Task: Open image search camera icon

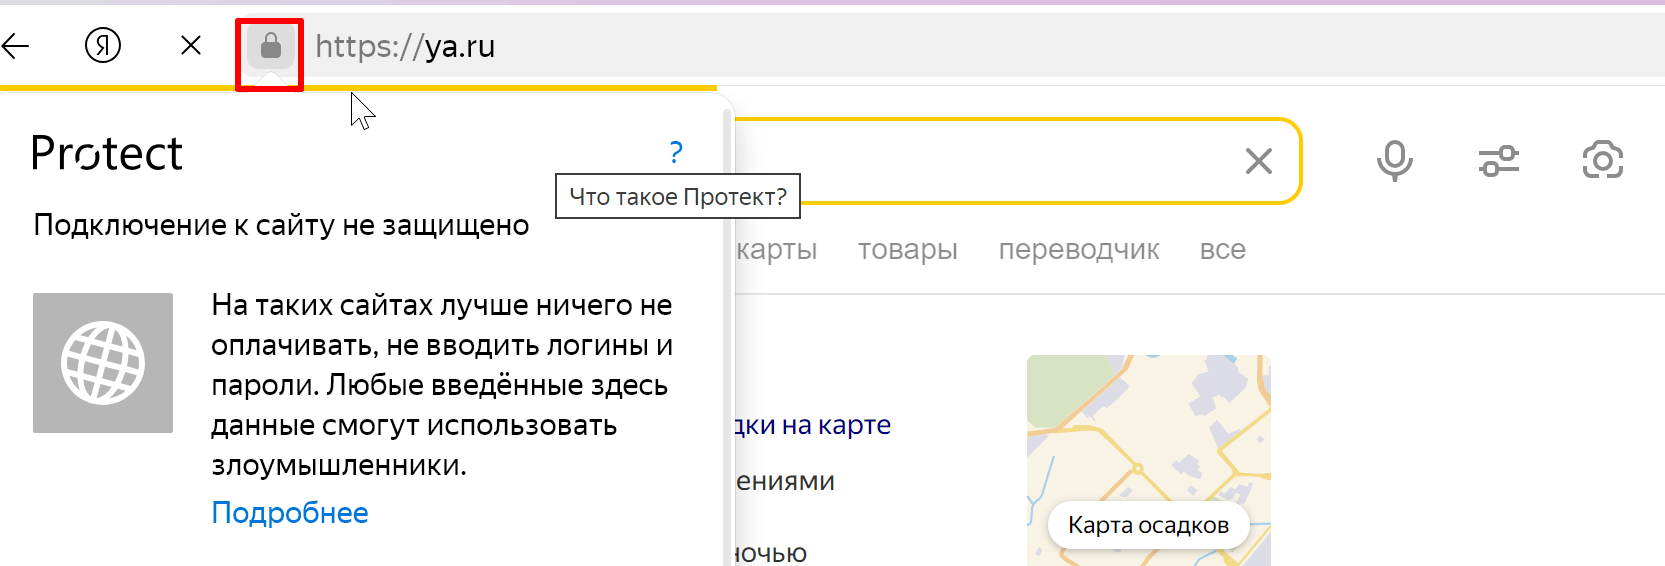Action: [x=1603, y=161]
